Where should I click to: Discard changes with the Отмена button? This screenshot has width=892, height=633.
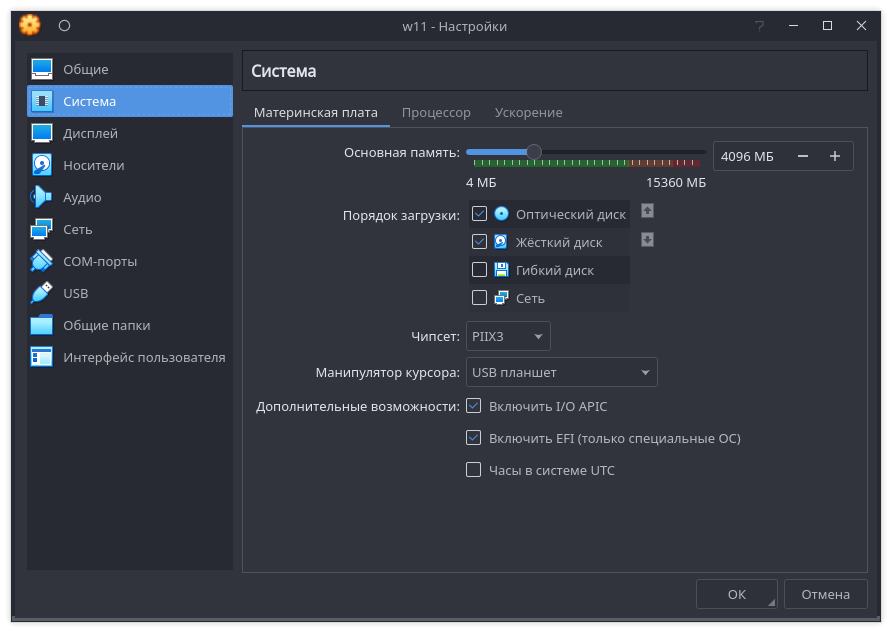pos(825,593)
